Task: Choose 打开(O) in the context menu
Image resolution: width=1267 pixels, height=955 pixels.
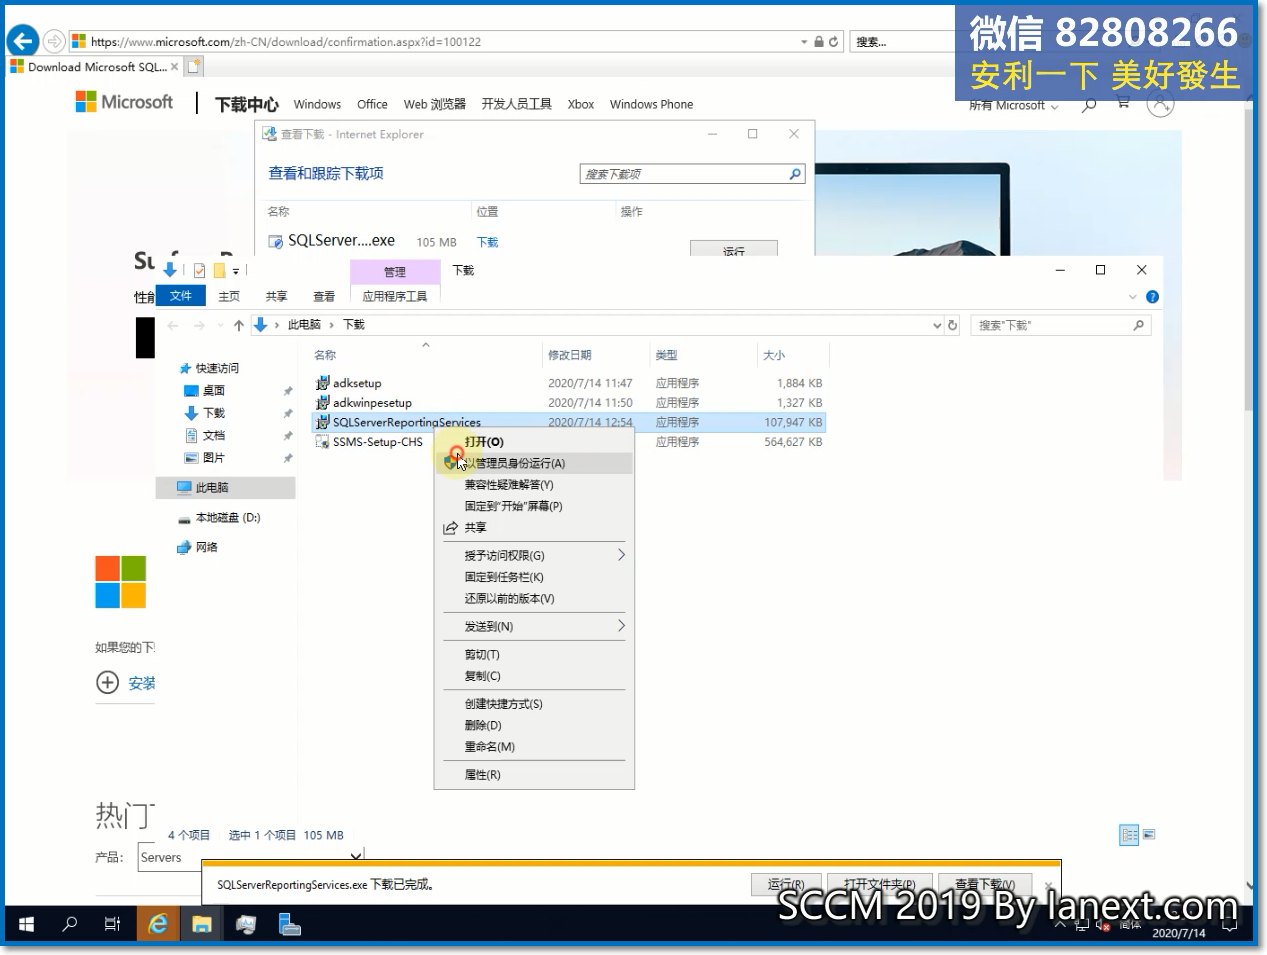Action: click(534, 442)
